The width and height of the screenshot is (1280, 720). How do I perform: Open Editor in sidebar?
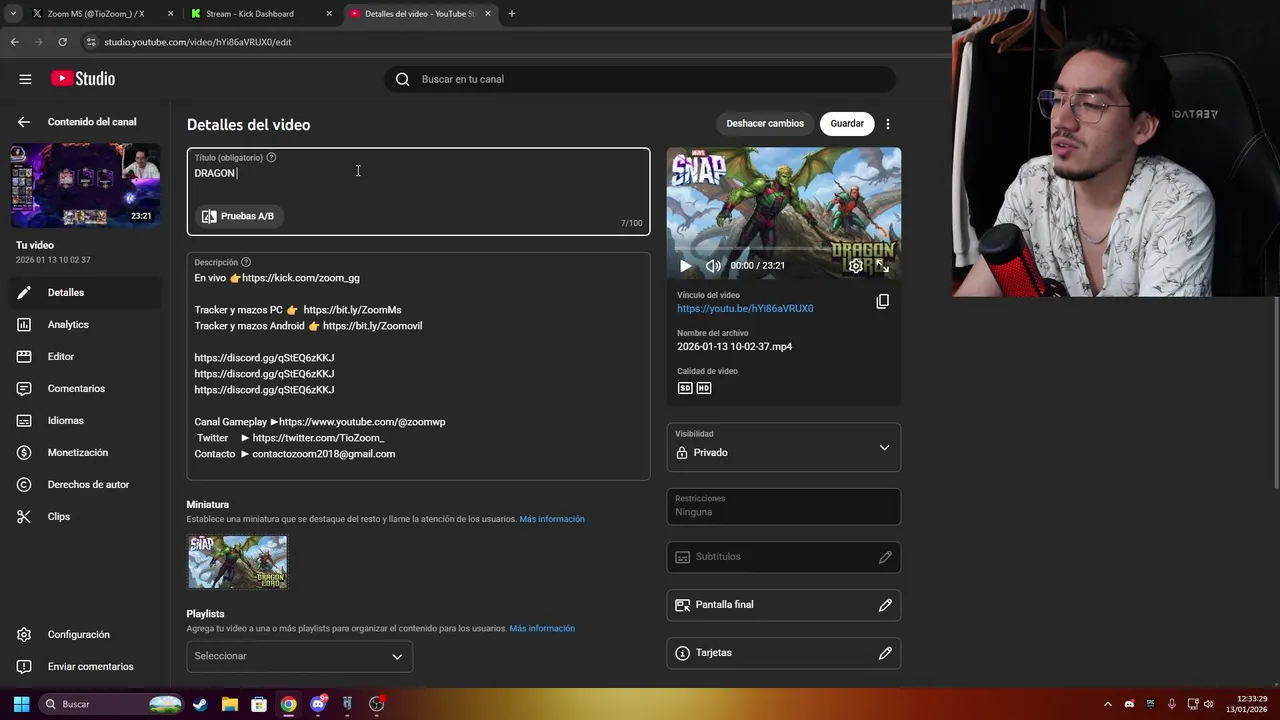point(85,357)
